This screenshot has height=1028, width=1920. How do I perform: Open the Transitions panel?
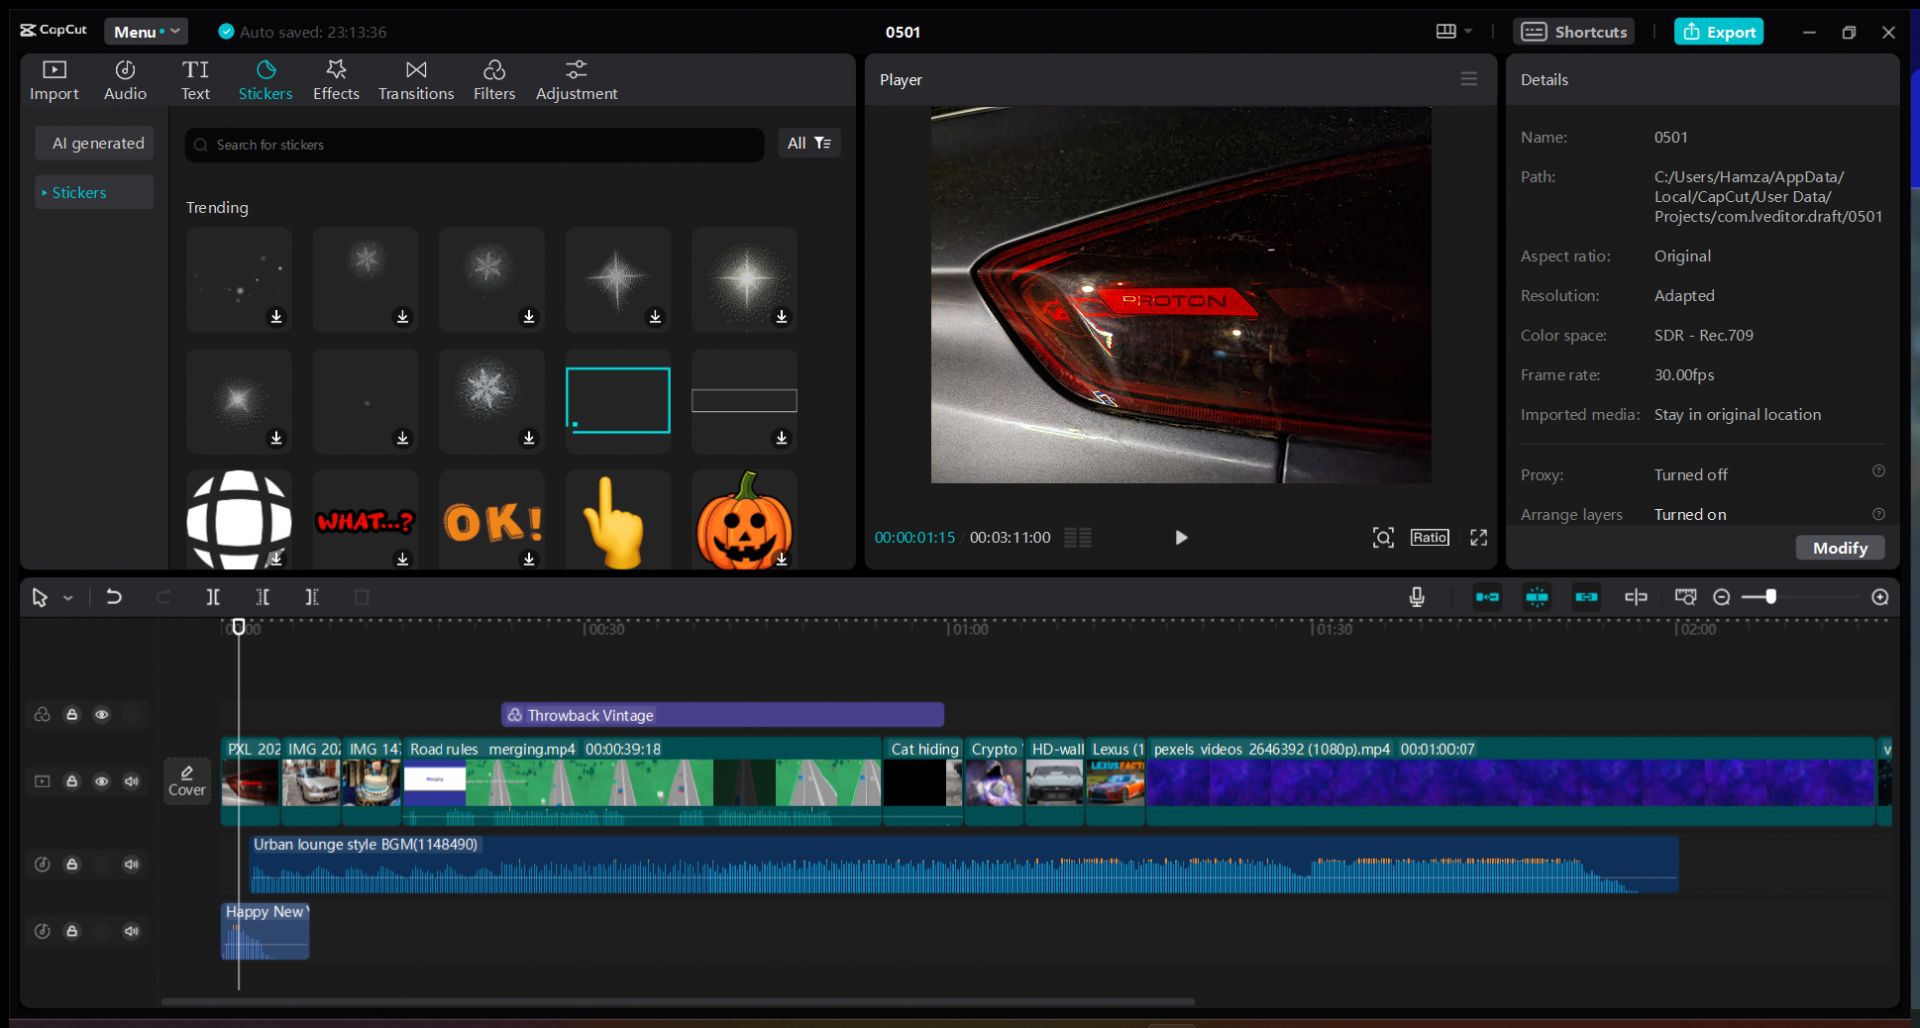(x=415, y=79)
